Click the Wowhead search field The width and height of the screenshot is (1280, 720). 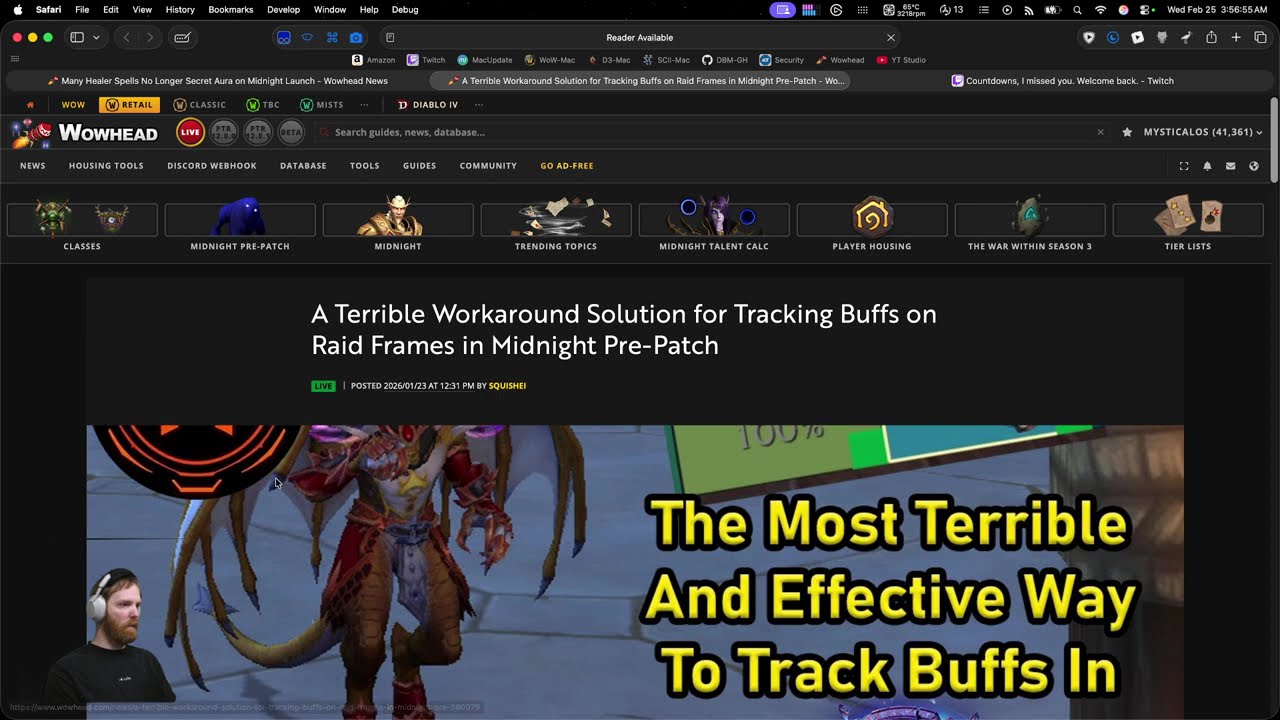point(710,132)
